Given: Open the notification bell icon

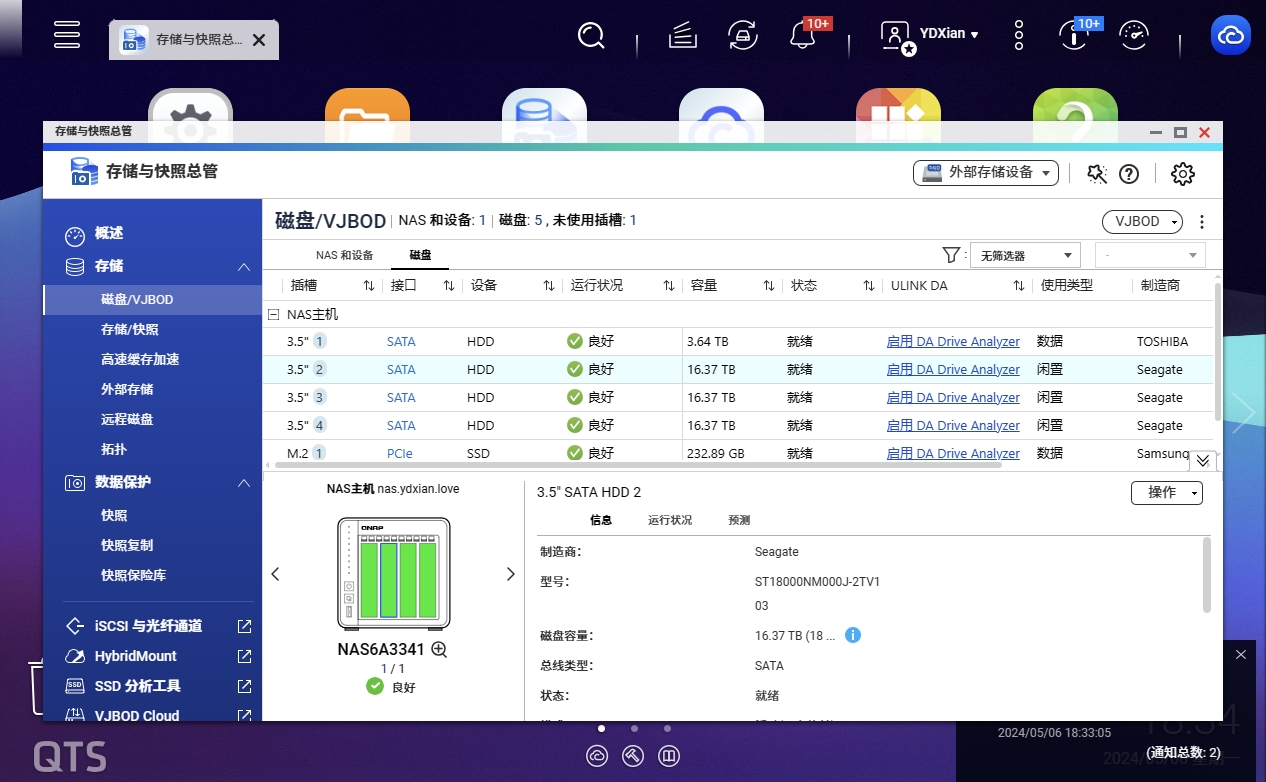Looking at the screenshot, I should click(802, 36).
